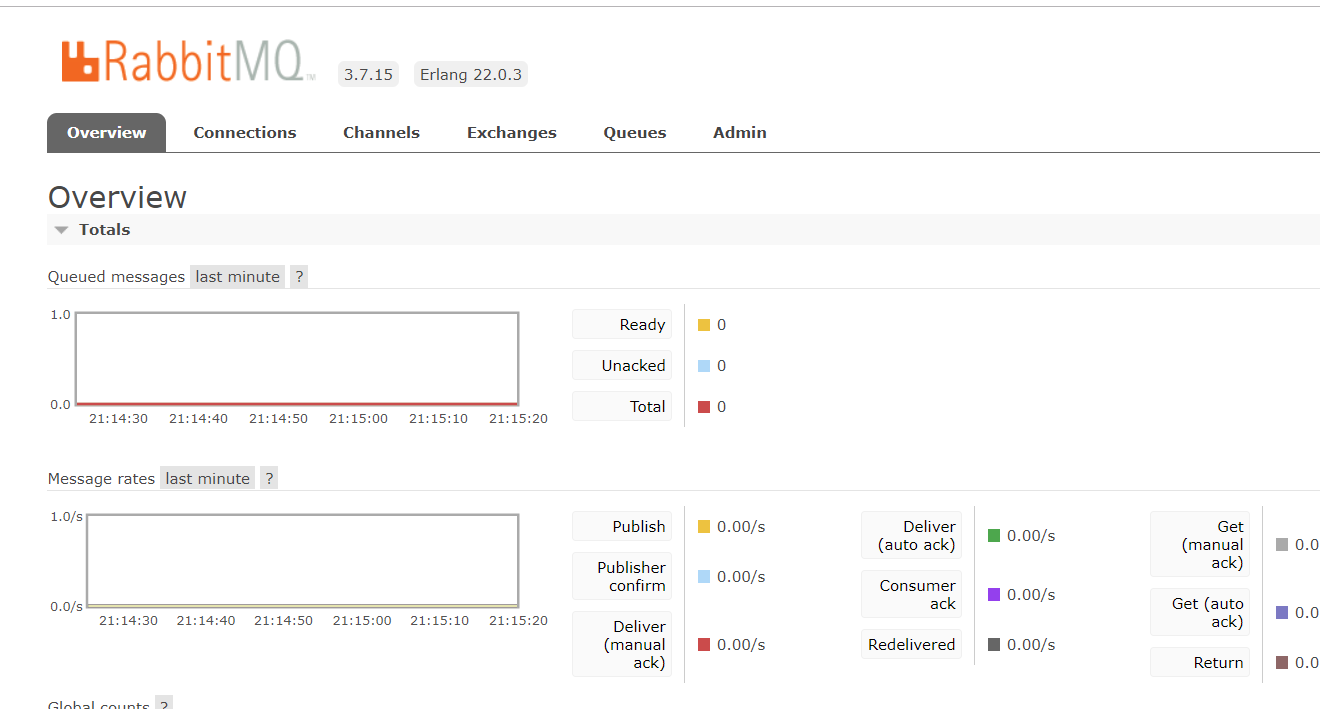Click the RabbitMQ logo

click(x=188, y=62)
